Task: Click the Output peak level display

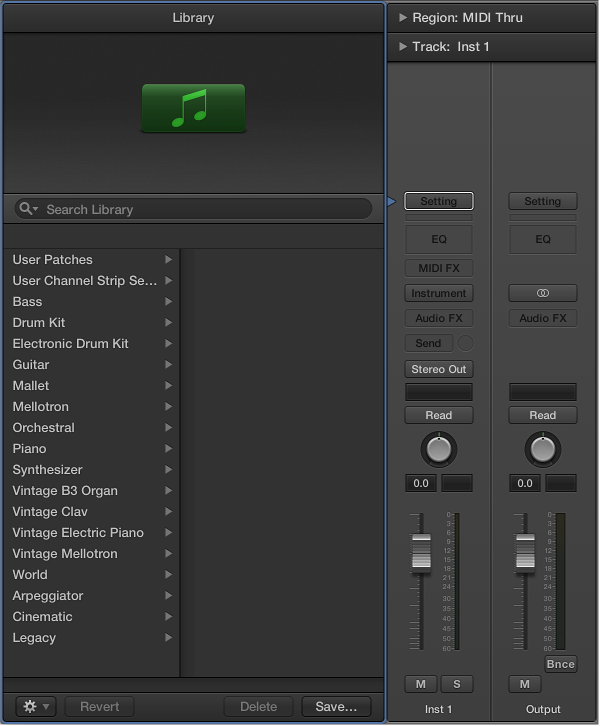Action: tap(561, 483)
